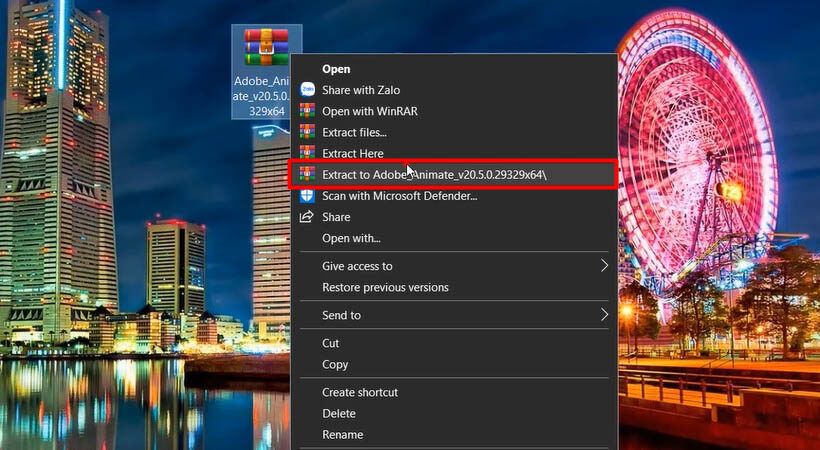820x450 pixels.
Task: Choose Rename from the context menu
Action: pos(342,435)
